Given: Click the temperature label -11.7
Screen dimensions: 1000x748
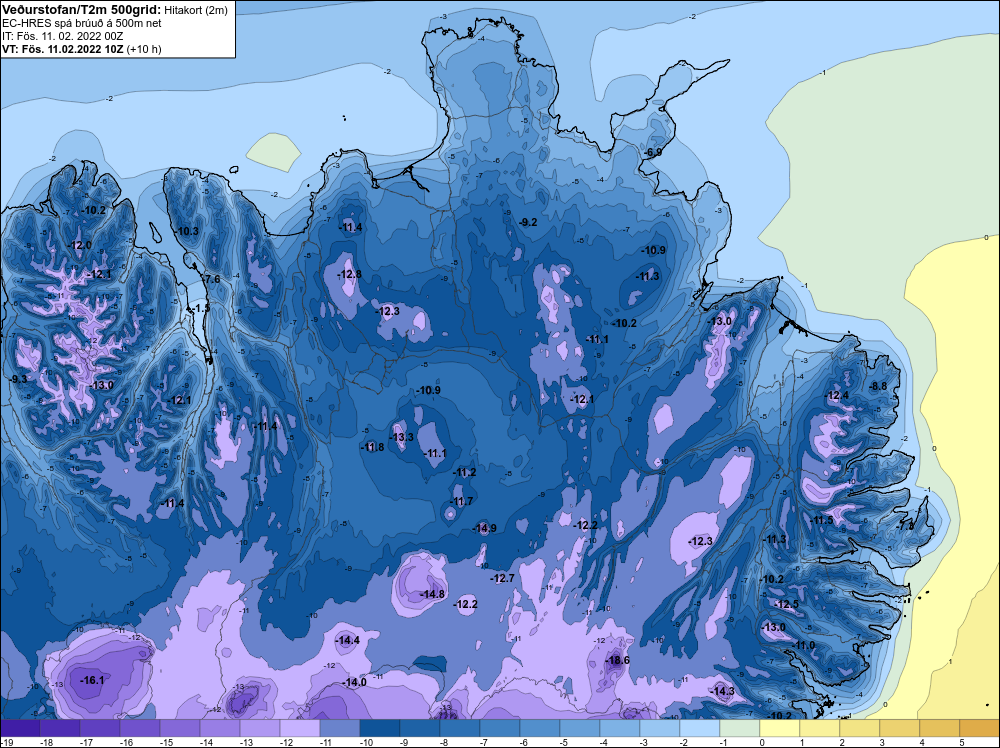Looking at the screenshot, I should point(461,501).
